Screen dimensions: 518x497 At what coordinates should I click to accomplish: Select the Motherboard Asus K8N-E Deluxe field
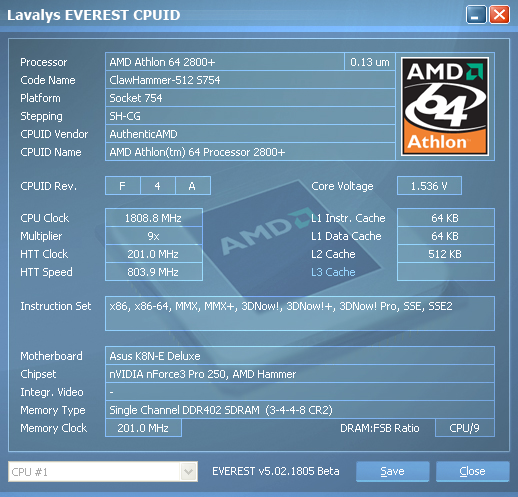(x=300, y=356)
